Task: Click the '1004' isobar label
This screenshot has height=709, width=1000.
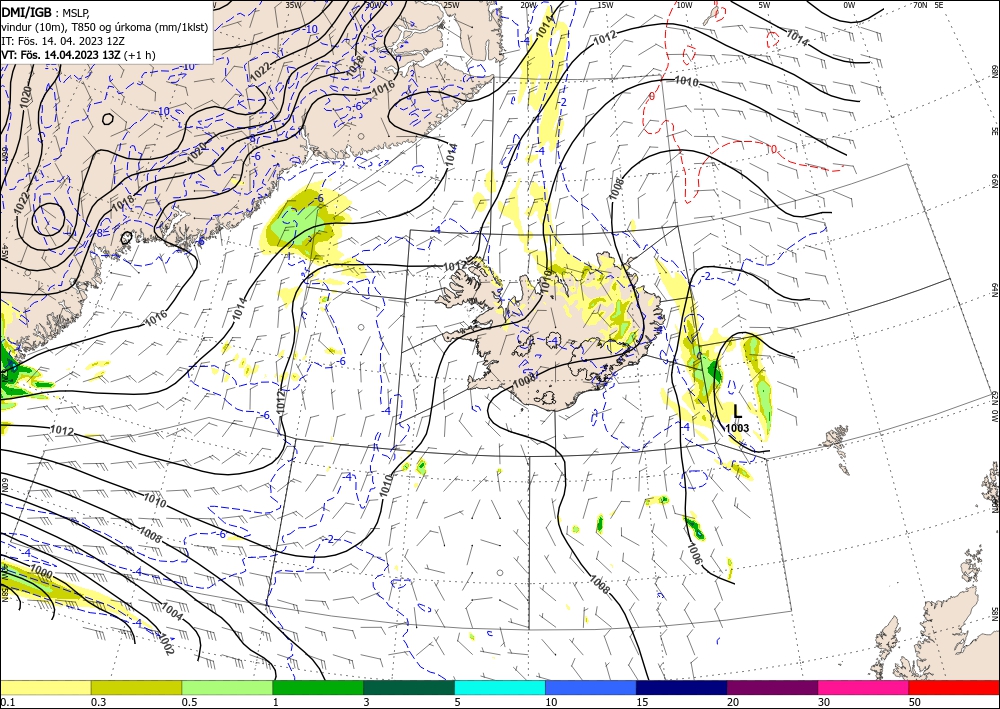Action: point(172,611)
